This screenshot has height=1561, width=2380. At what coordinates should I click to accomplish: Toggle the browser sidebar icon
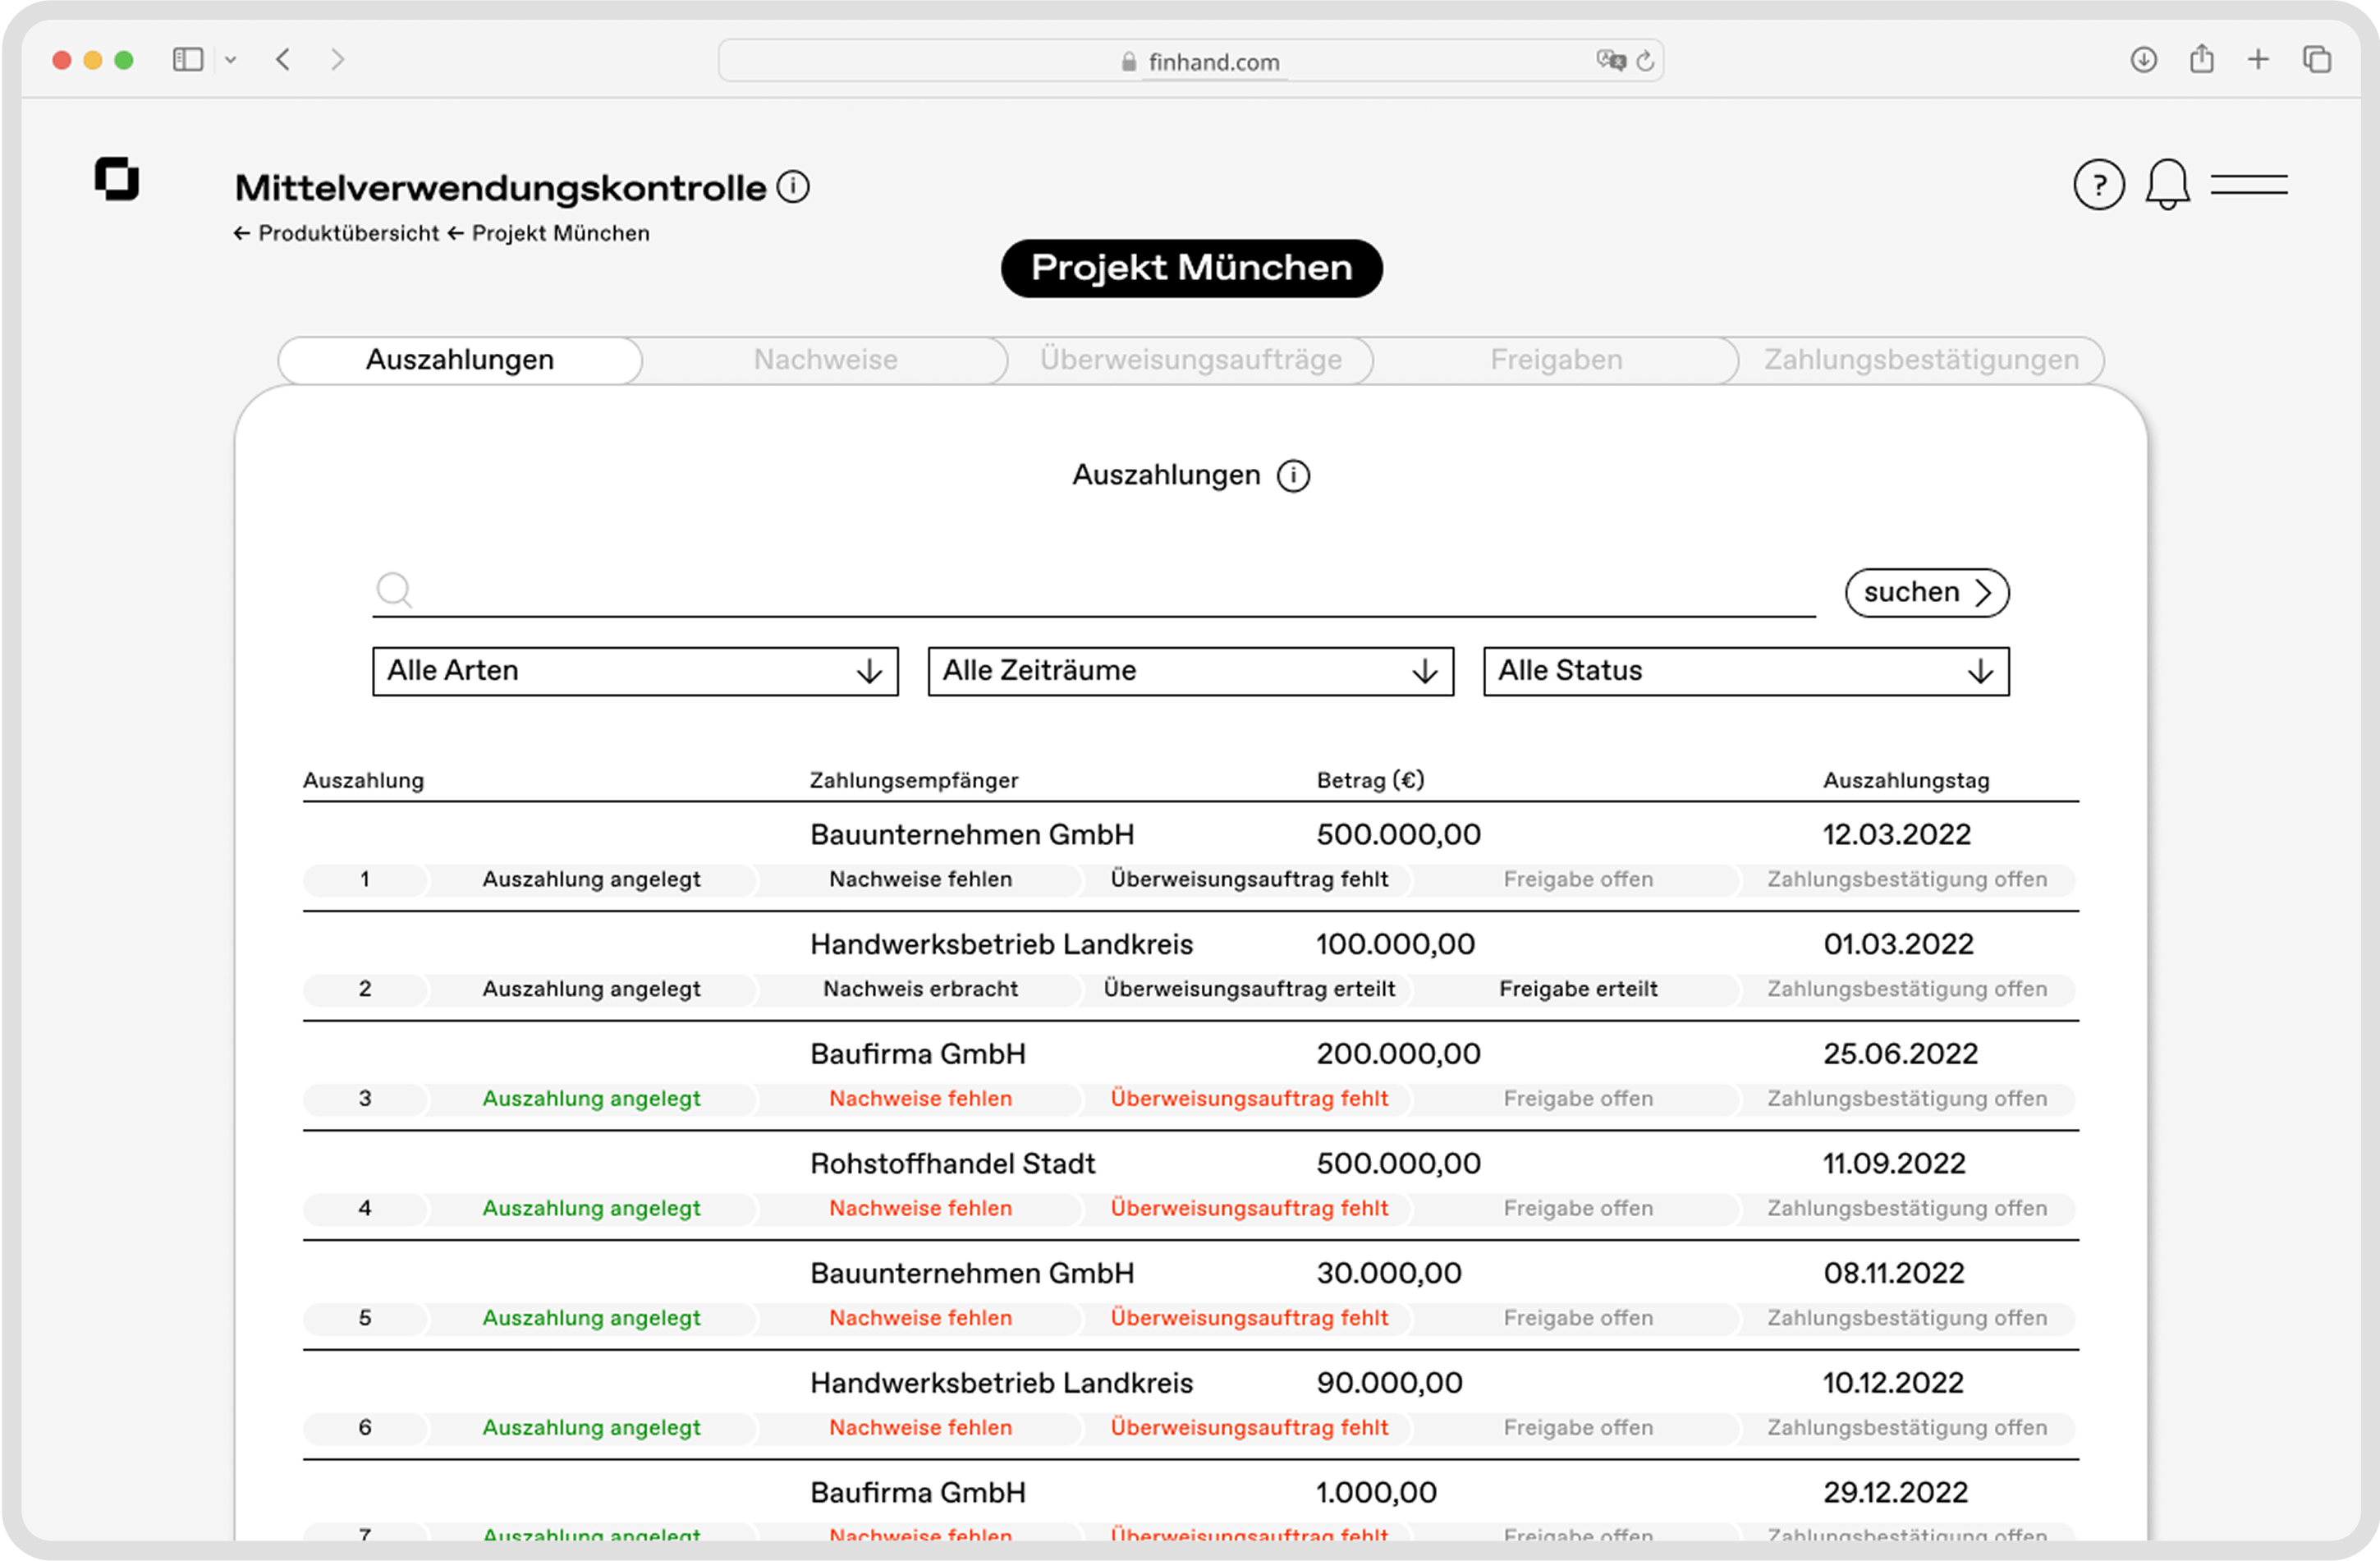188,60
